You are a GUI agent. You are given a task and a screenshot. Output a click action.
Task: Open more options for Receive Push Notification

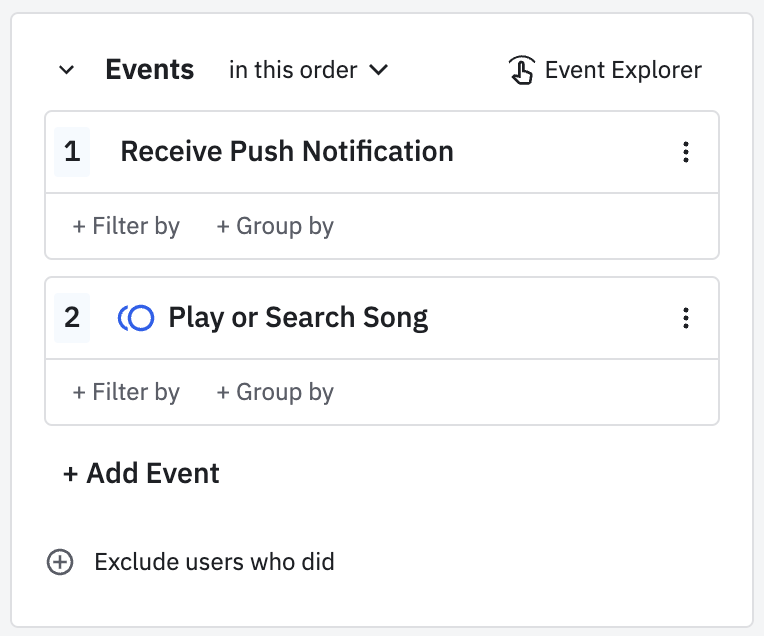tap(686, 152)
